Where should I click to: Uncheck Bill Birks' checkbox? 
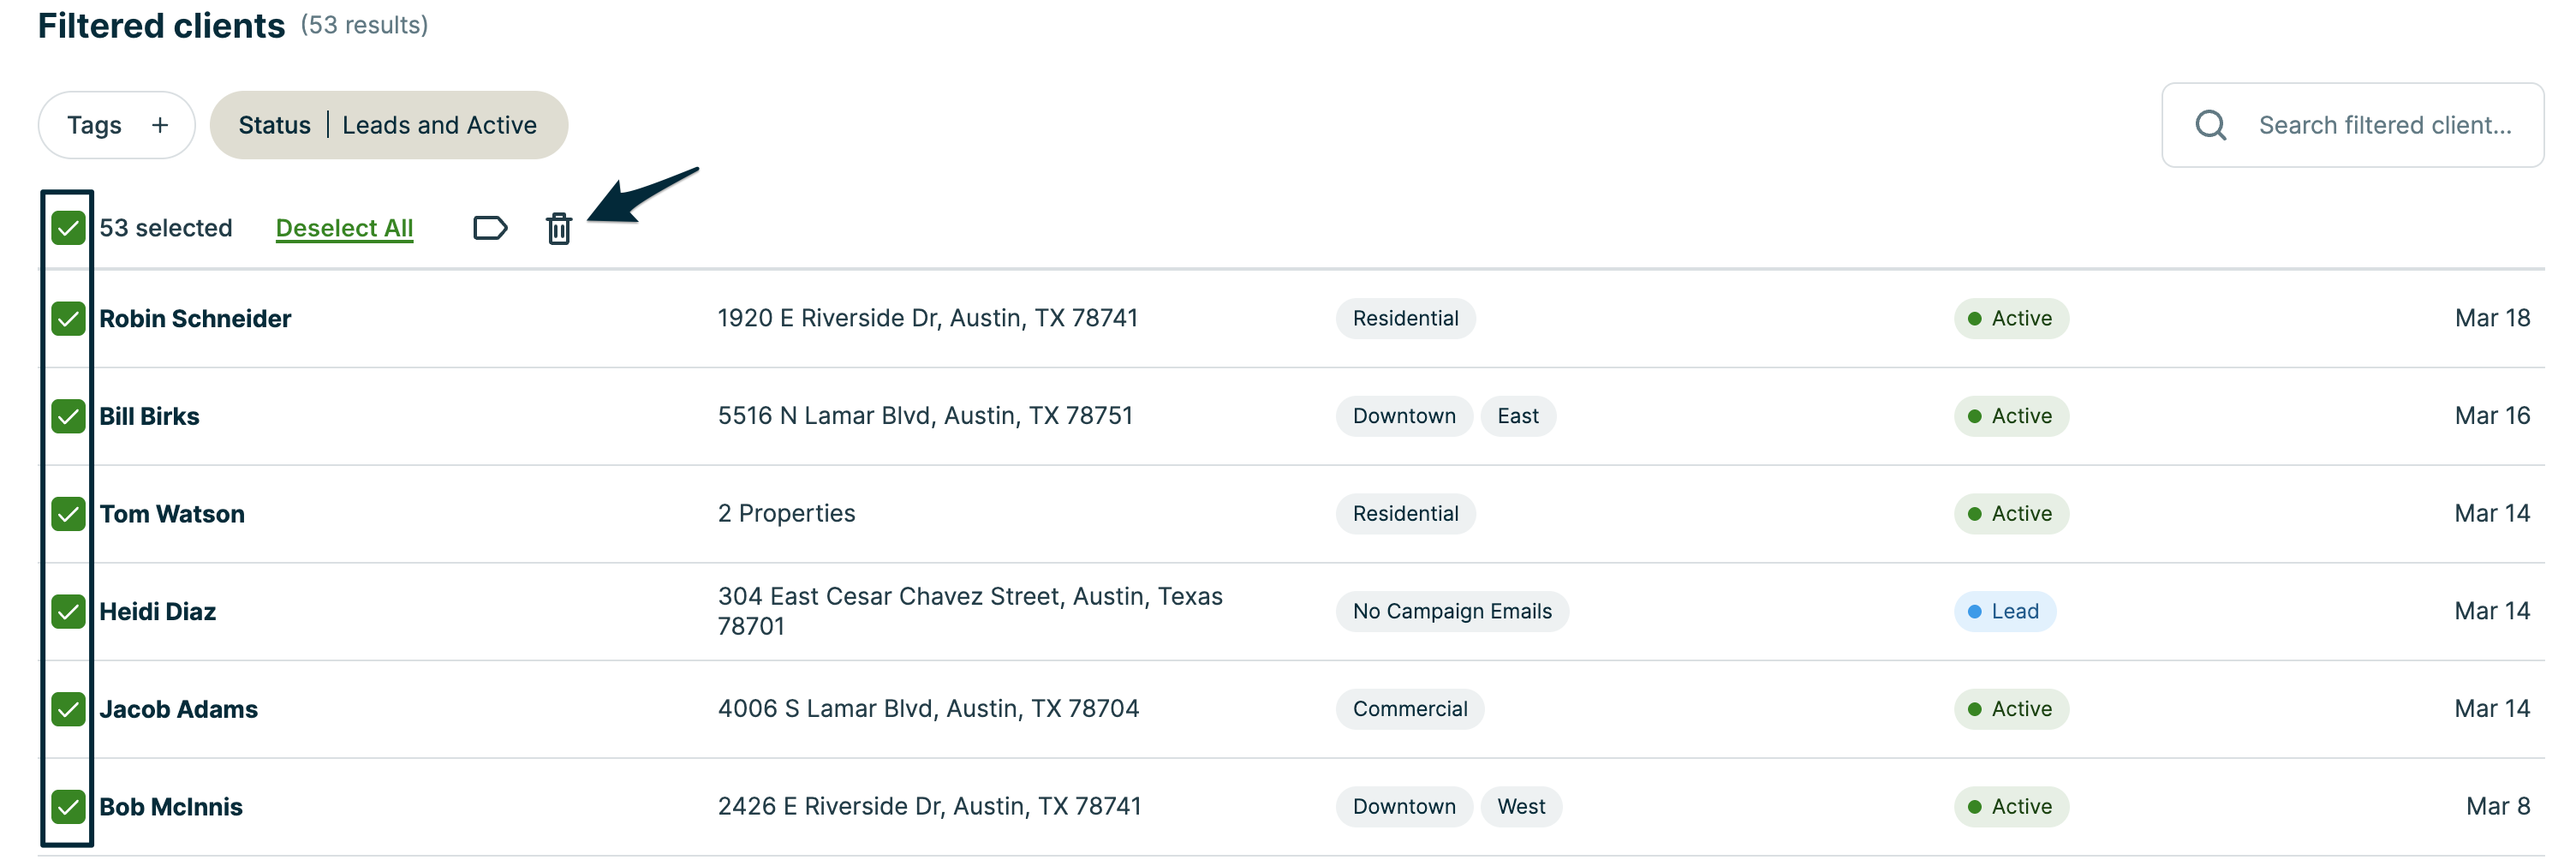68,416
